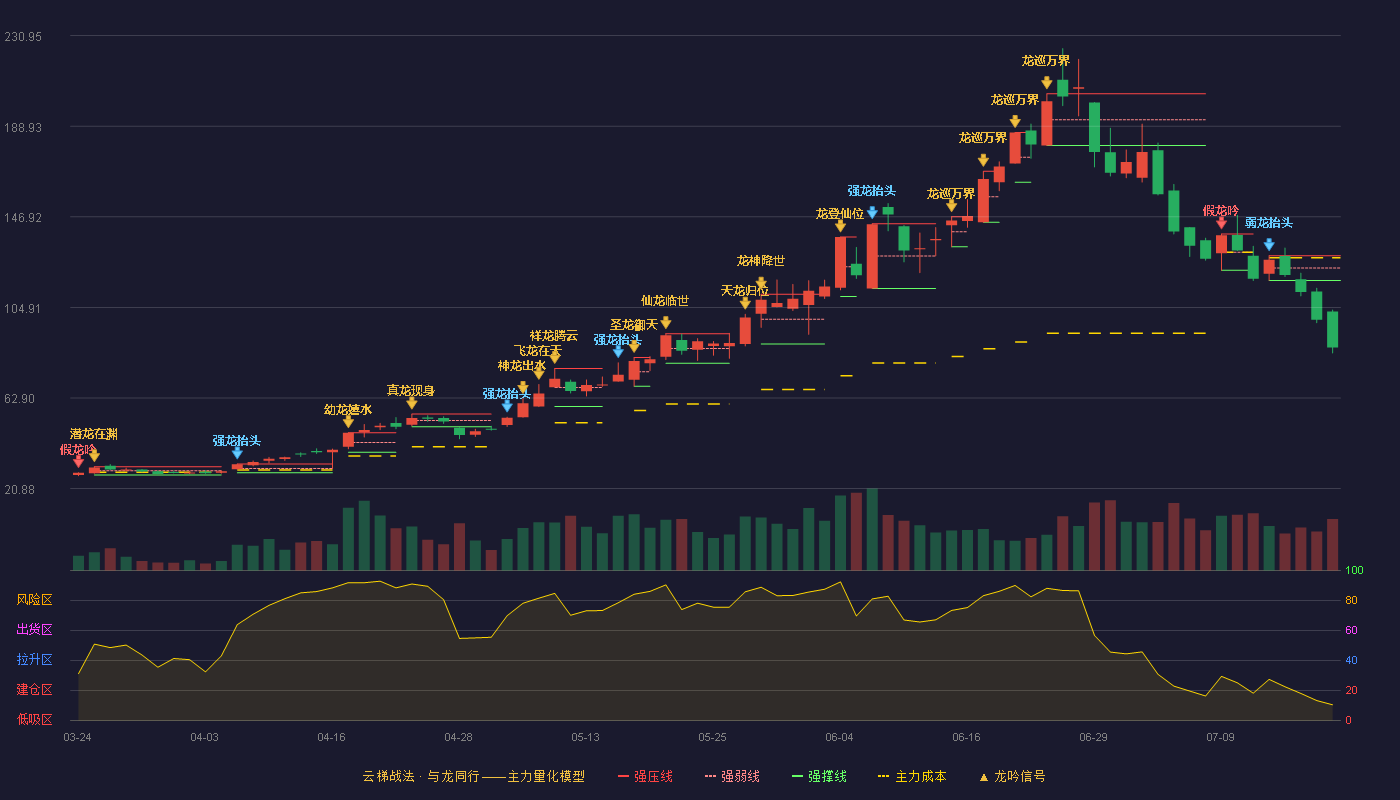
Task: Click the red arrow under 假龙吟 near 03-24
Action: tap(78, 462)
